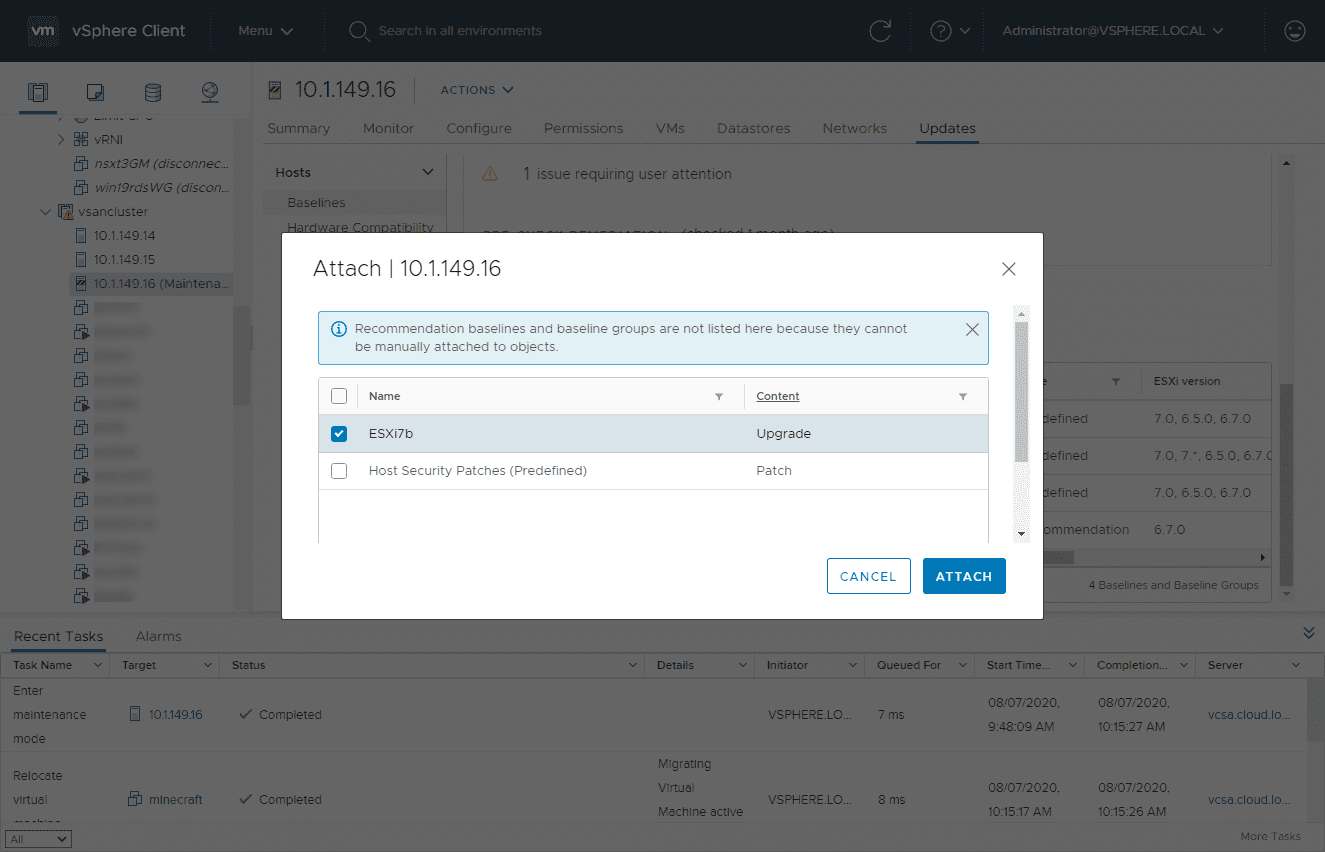1325x852 pixels.
Task: Toggle the select-all checkbox in baseline table
Action: [338, 396]
